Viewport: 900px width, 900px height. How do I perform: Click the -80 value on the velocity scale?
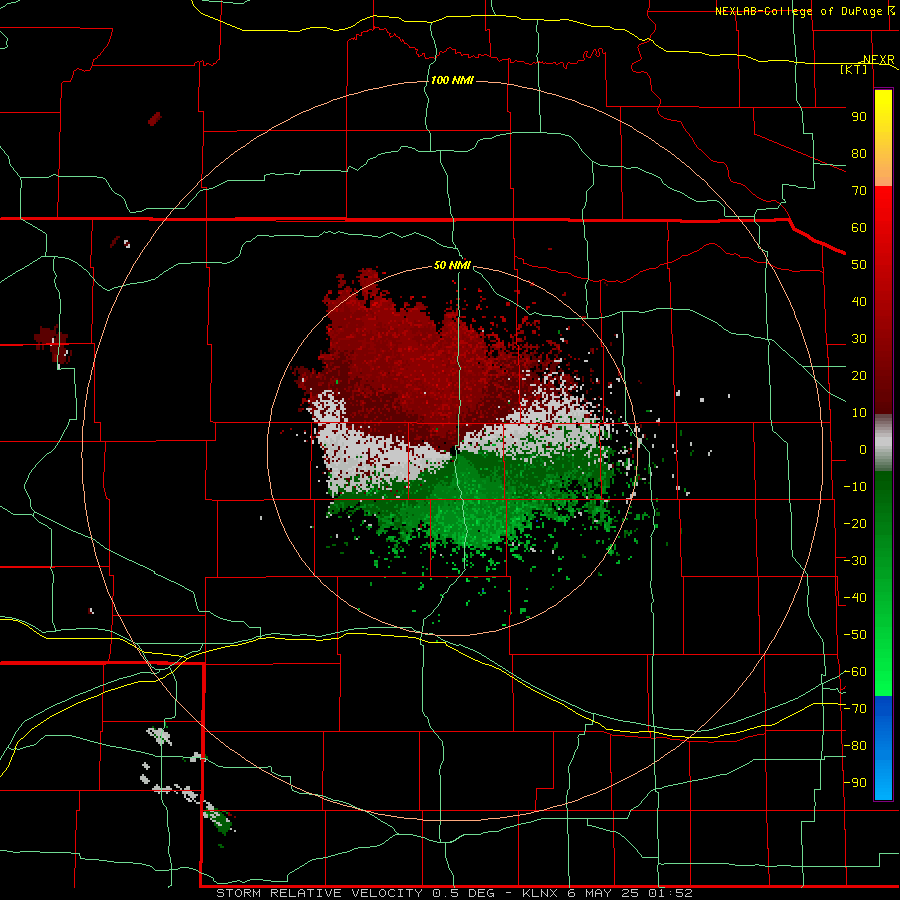tap(855, 746)
